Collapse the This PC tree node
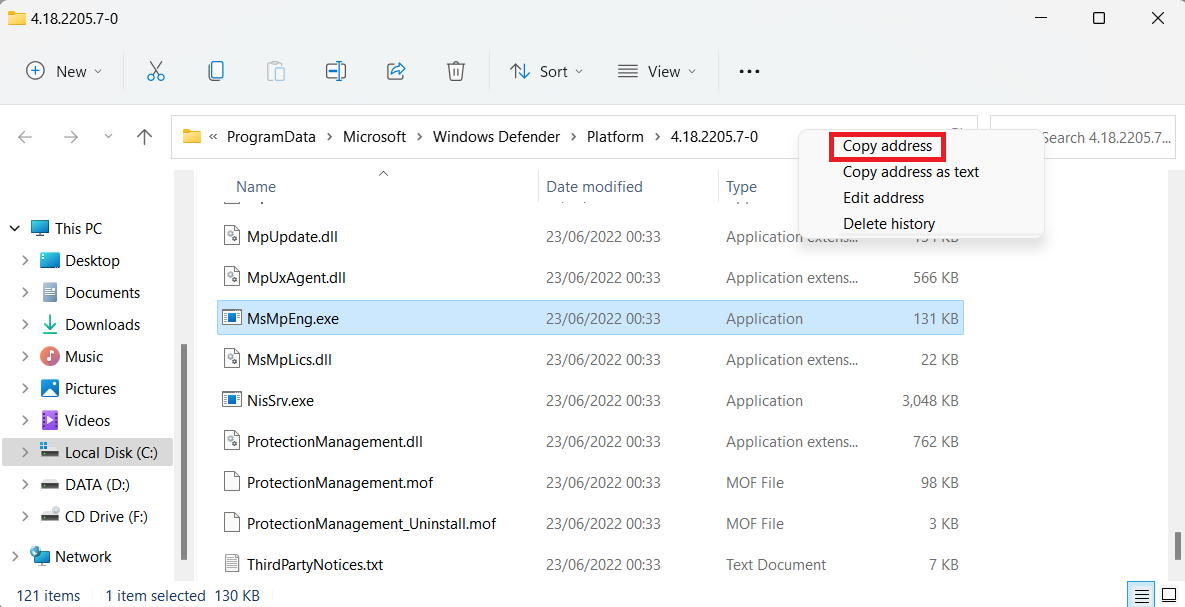 15,228
